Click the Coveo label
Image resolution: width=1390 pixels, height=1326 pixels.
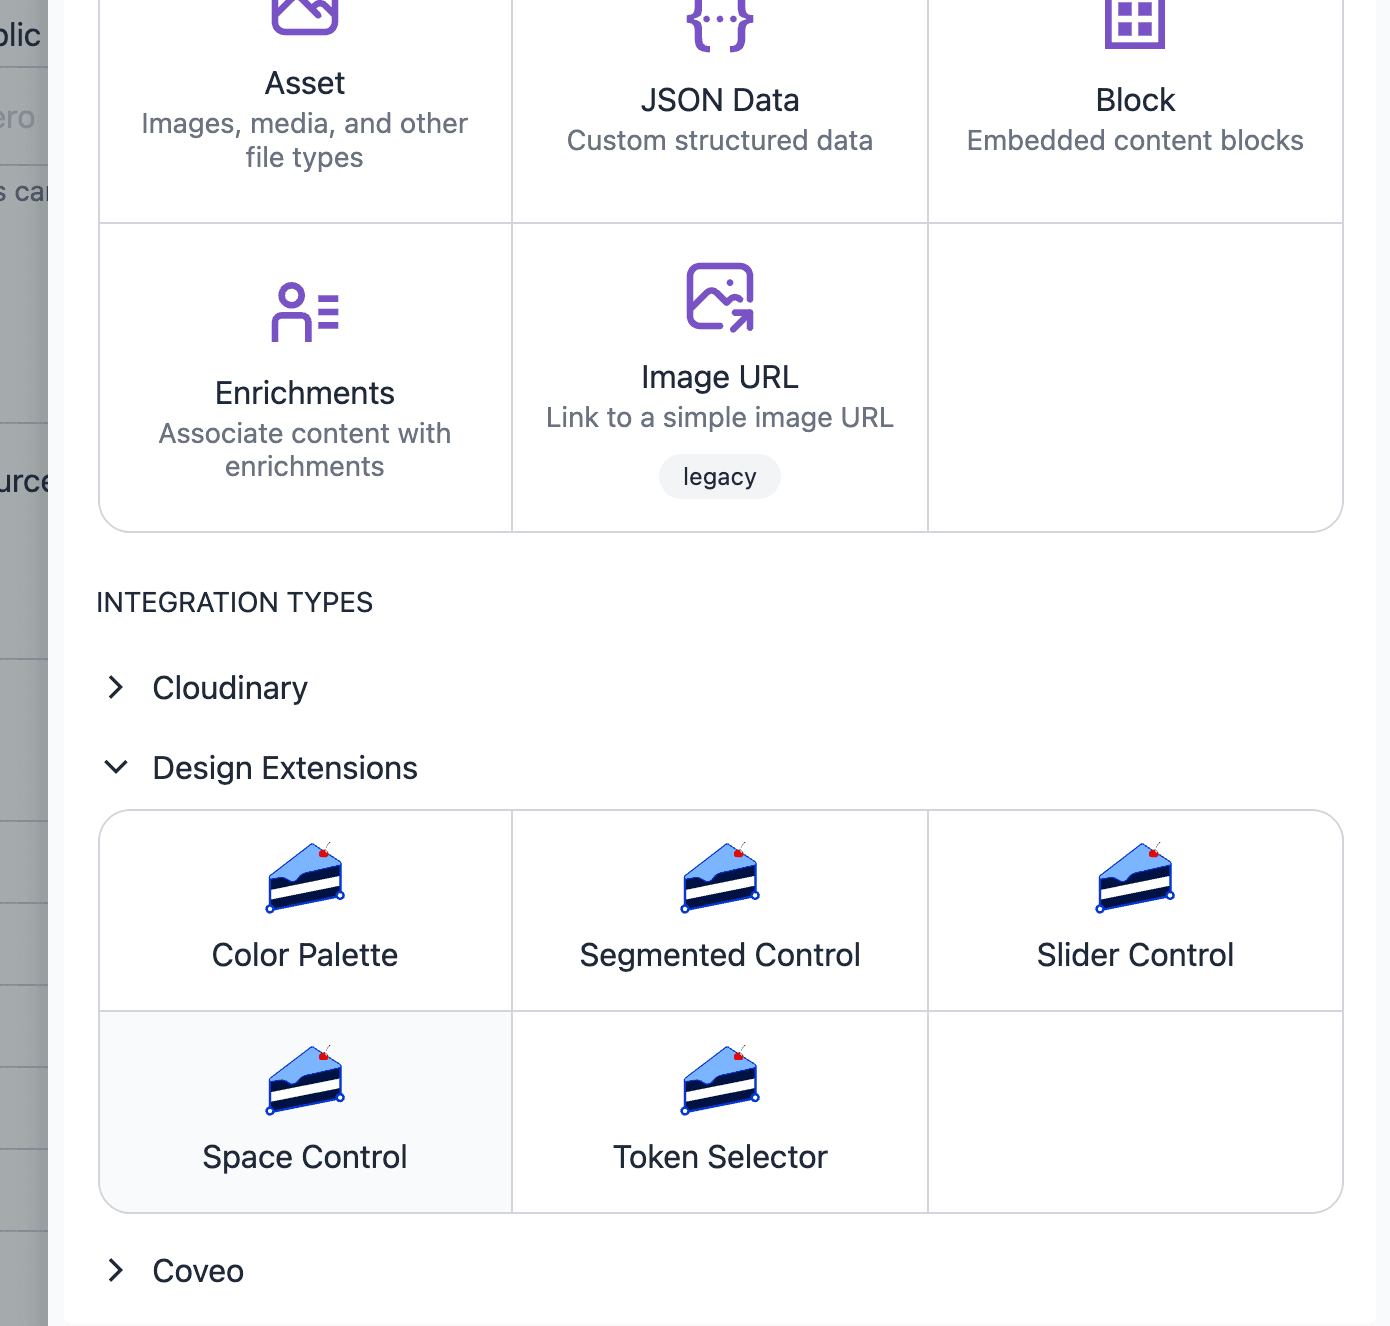(198, 1271)
